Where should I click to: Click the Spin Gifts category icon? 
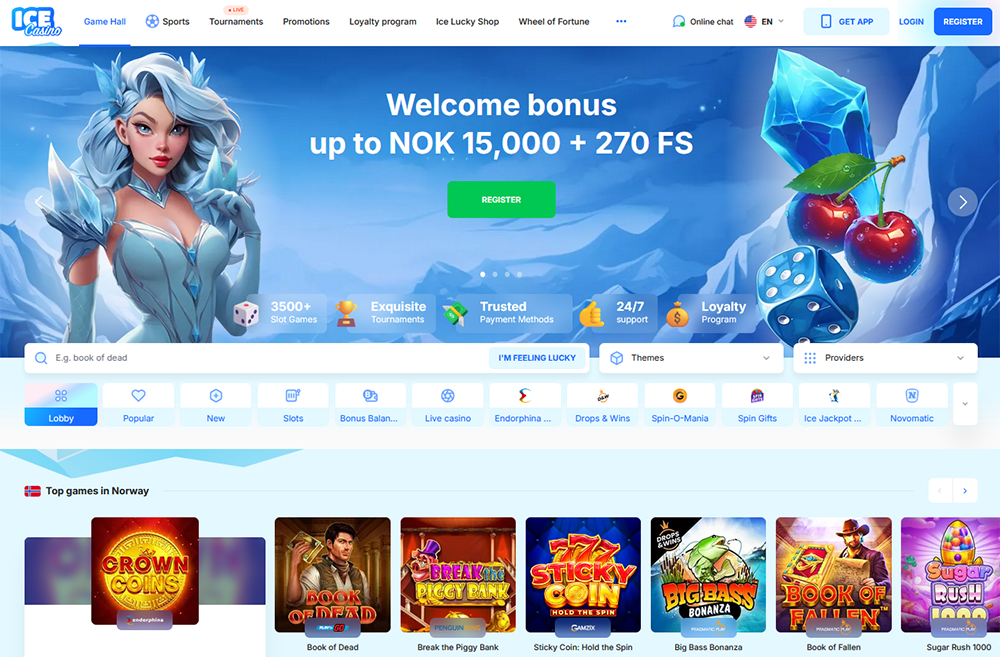point(757,395)
